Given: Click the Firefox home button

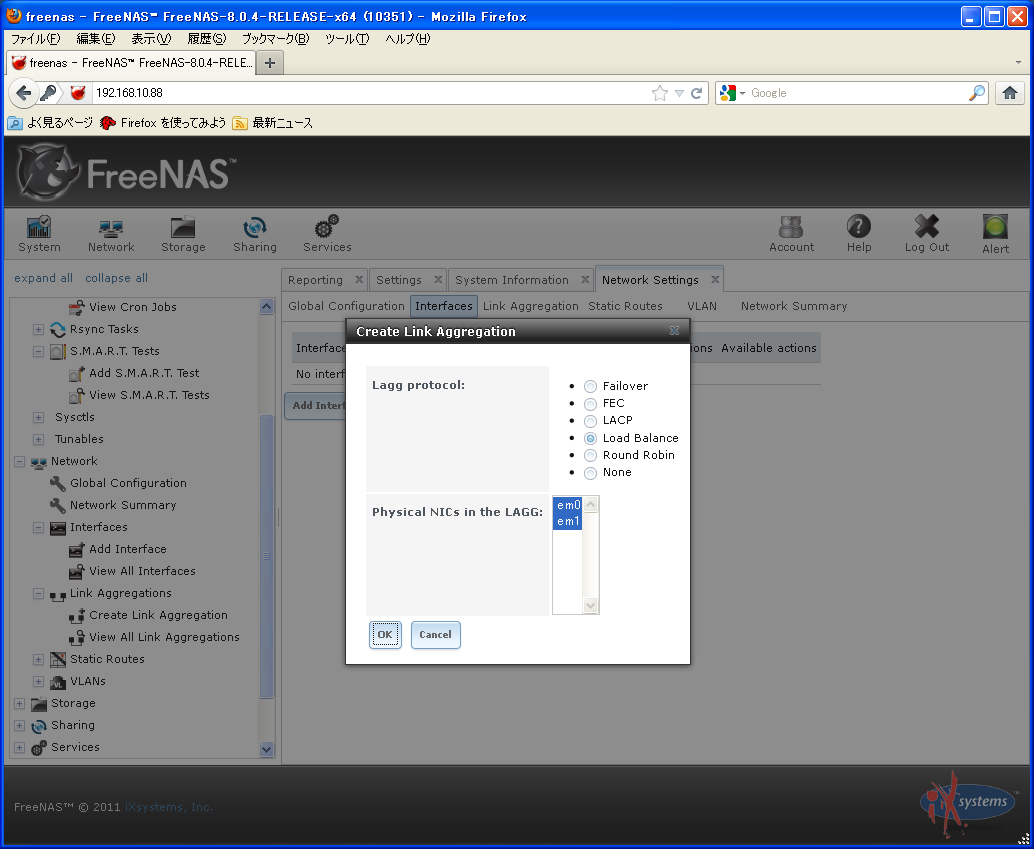Looking at the screenshot, I should (x=1010, y=93).
